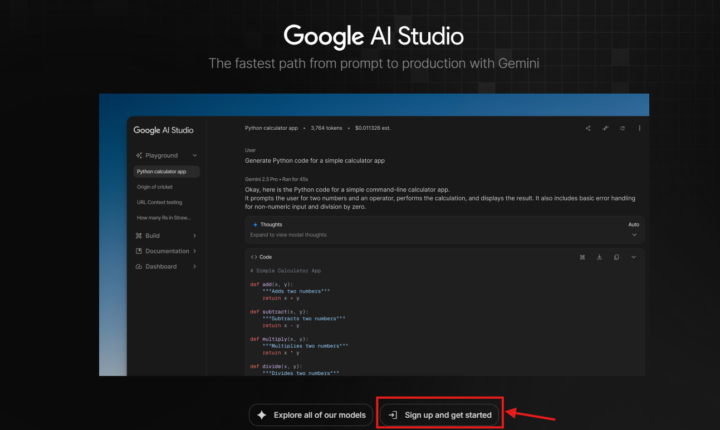Click the Playground sparkle icon in sidebar

click(139, 155)
